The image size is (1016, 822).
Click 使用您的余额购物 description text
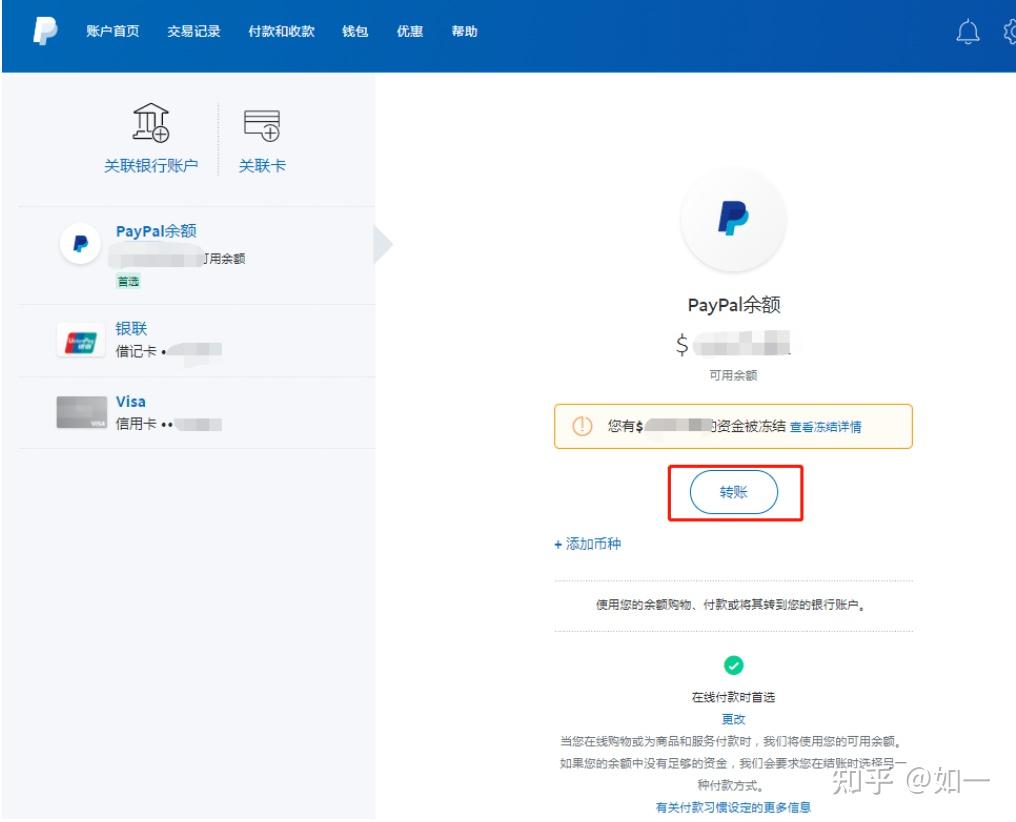(x=731, y=605)
